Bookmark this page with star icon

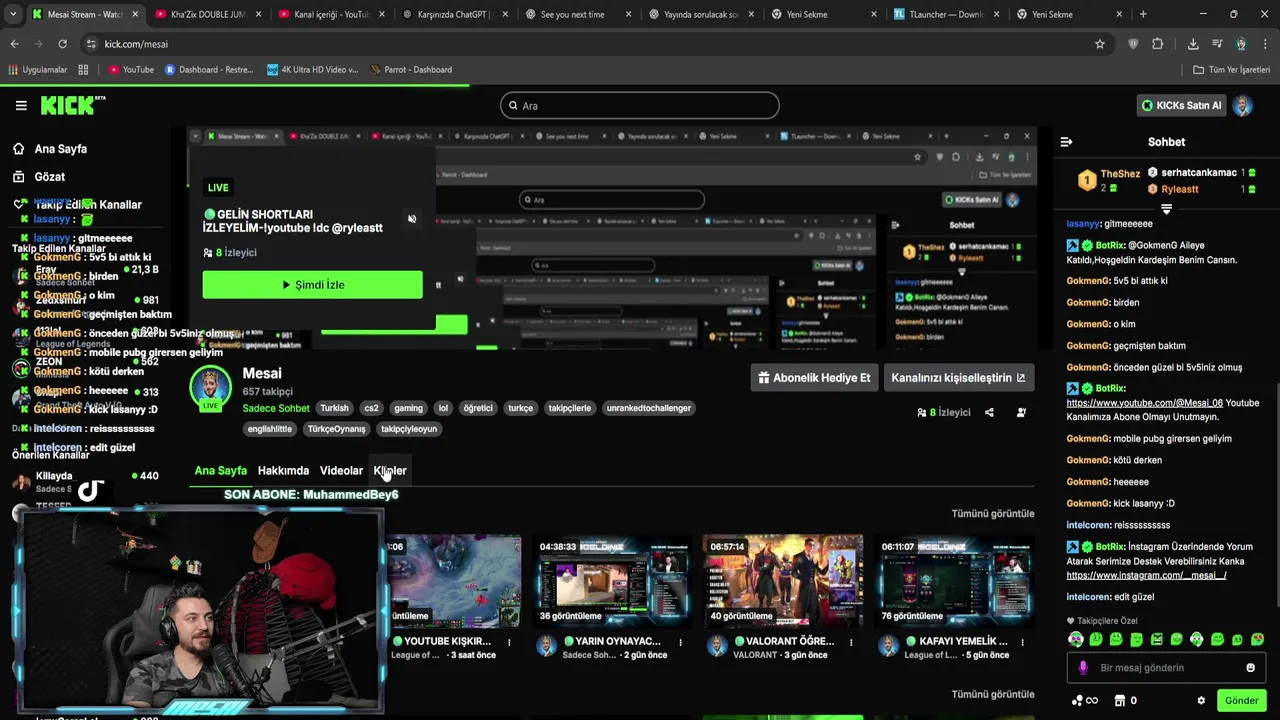pyautogui.click(x=1100, y=44)
